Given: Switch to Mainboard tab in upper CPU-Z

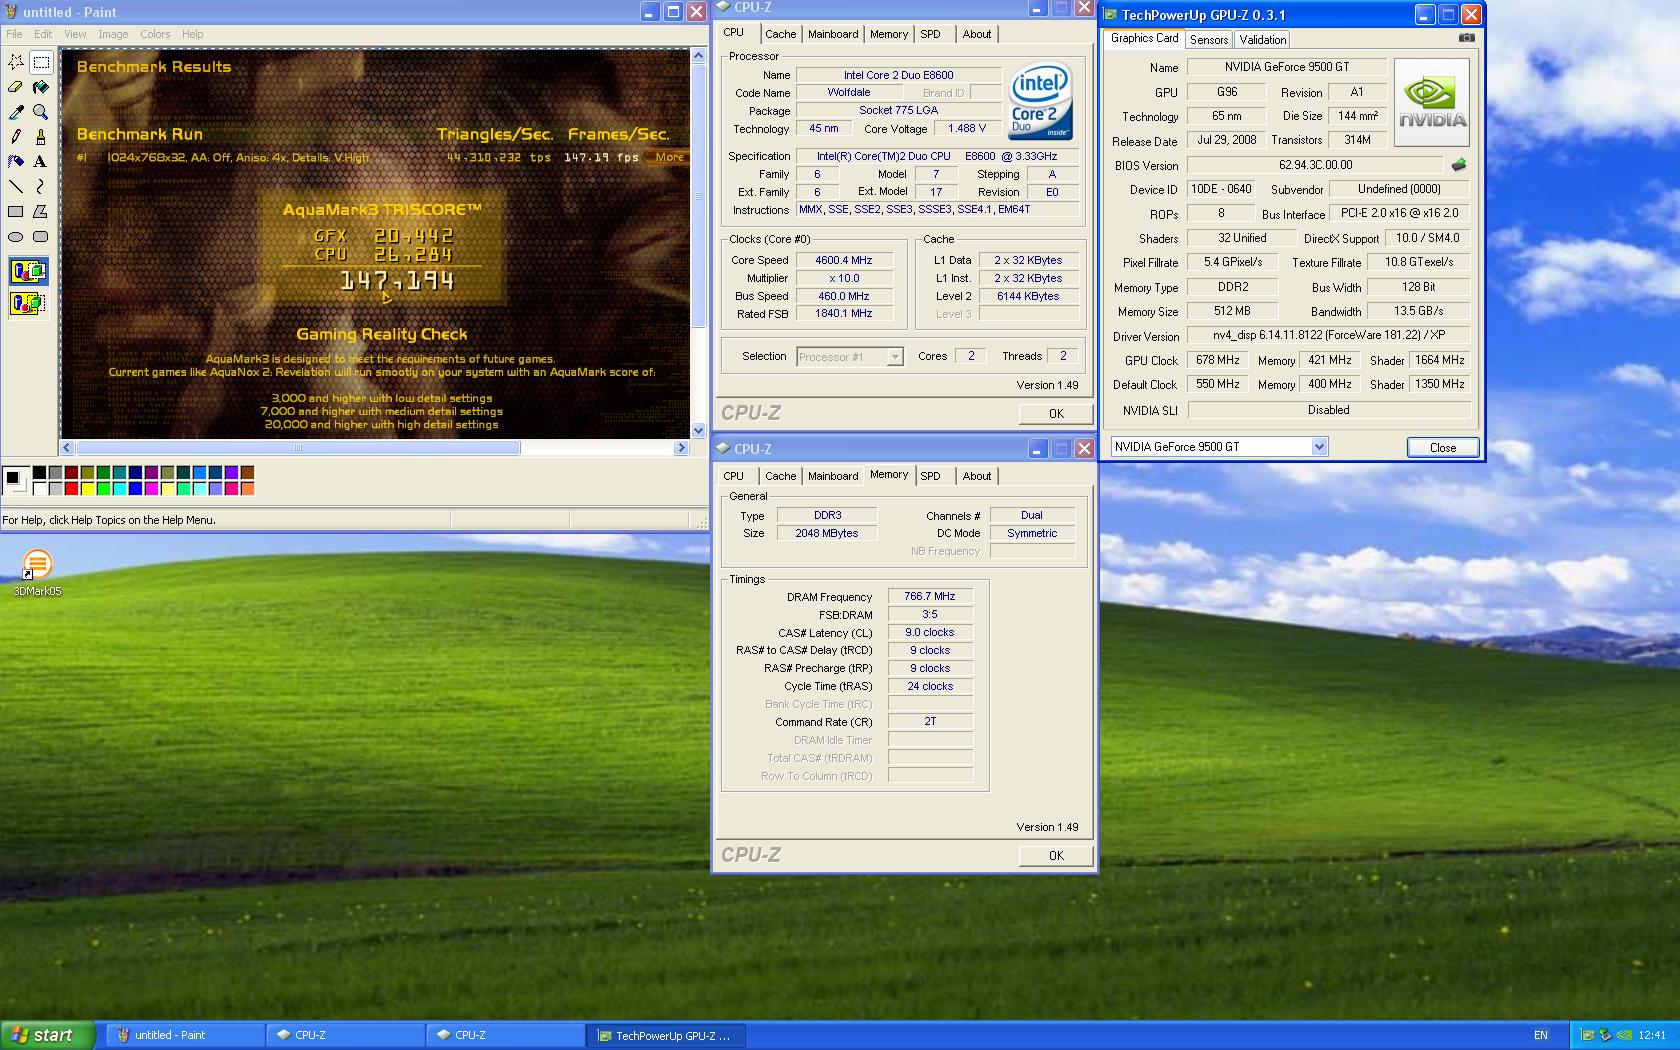Looking at the screenshot, I should (833, 34).
